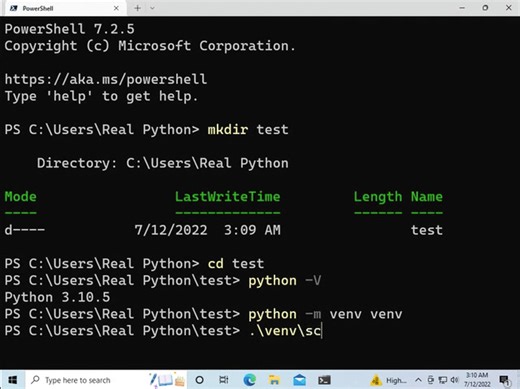Click the 'python -V' command text
This screenshot has height=389, width=520.
pyautogui.click(x=285, y=280)
